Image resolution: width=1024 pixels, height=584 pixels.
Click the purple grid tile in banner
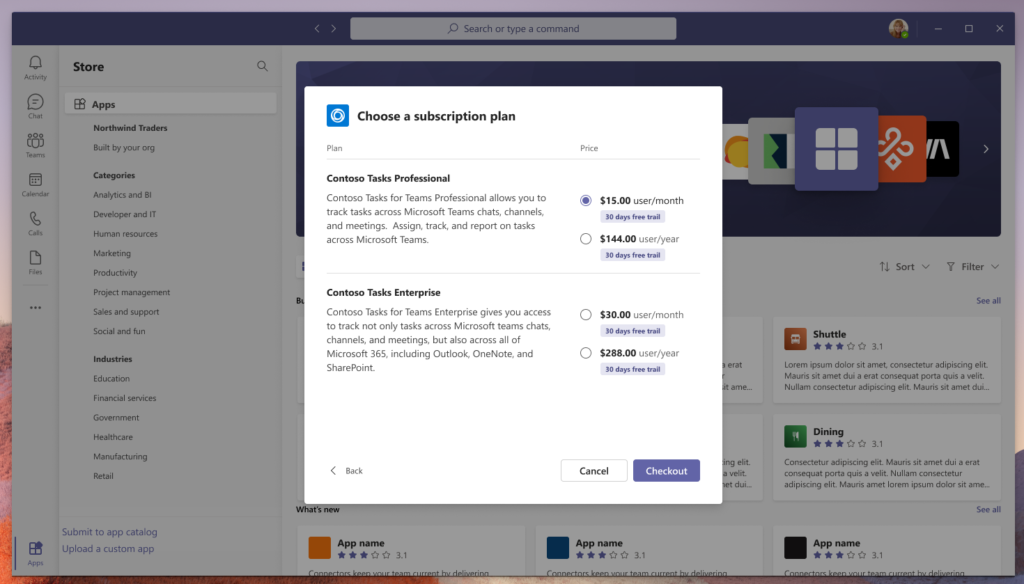pyautogui.click(x=836, y=149)
